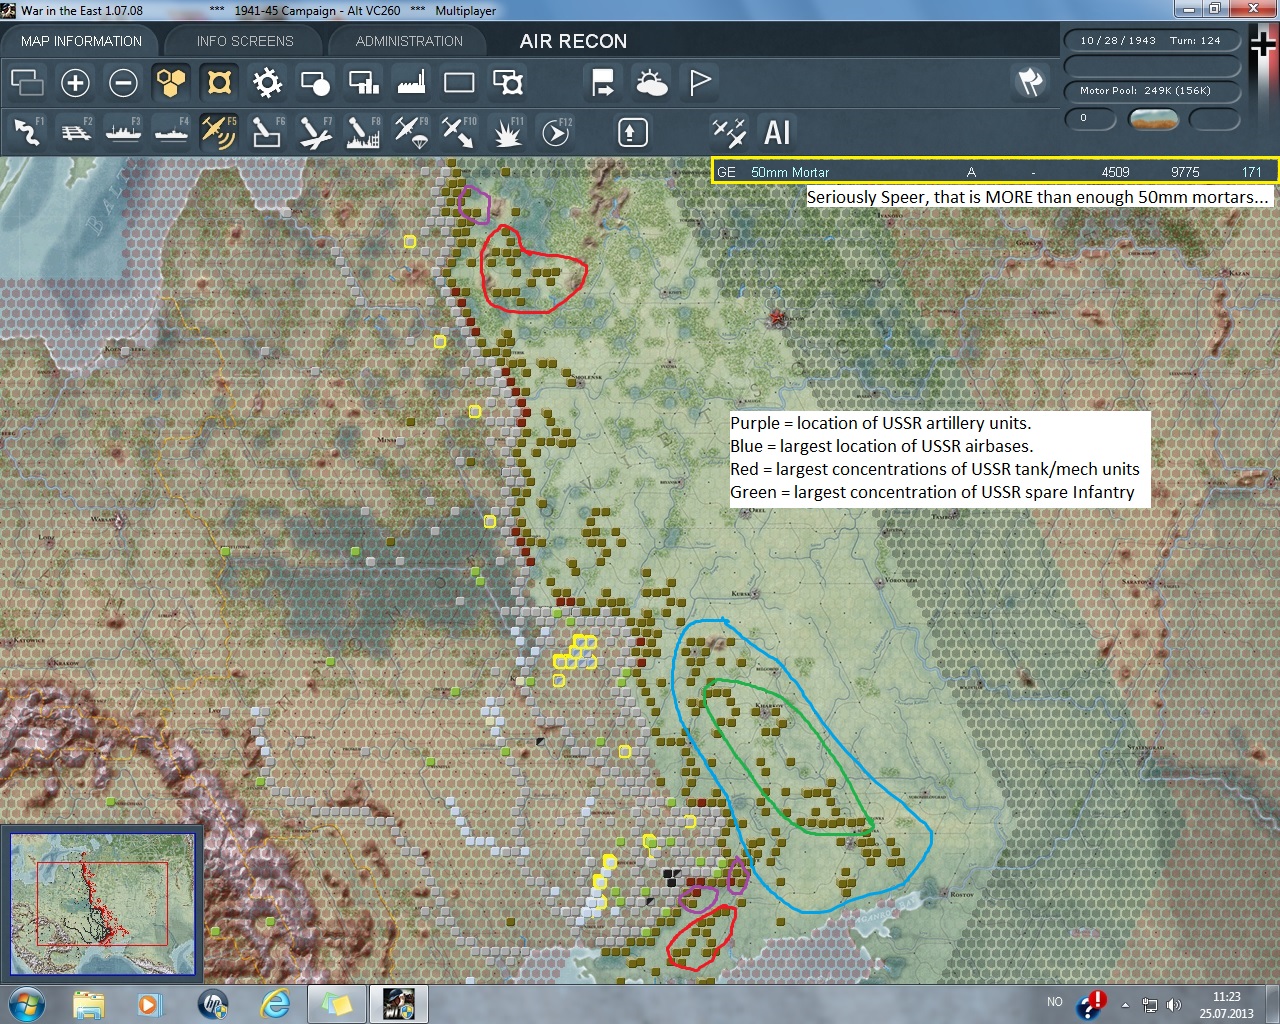
Task: Click the gear-shaped map overlay icon
Action: click(x=267, y=82)
